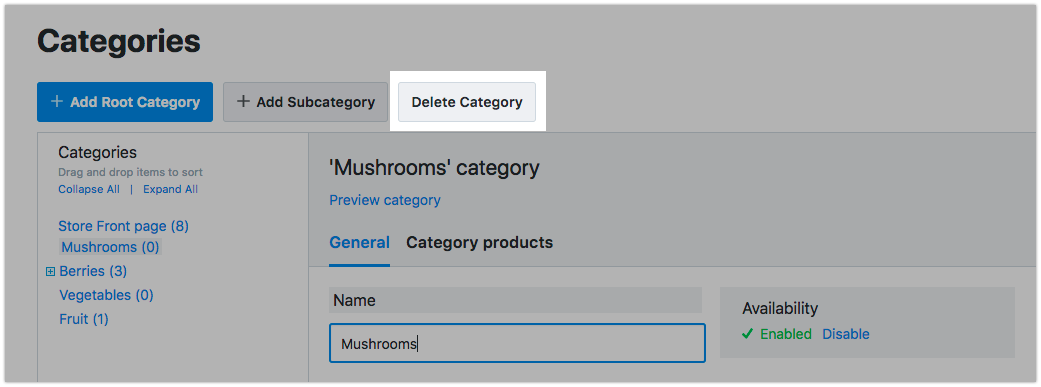
Task: Click the plus icon on Add Root Category
Action: tap(57, 102)
